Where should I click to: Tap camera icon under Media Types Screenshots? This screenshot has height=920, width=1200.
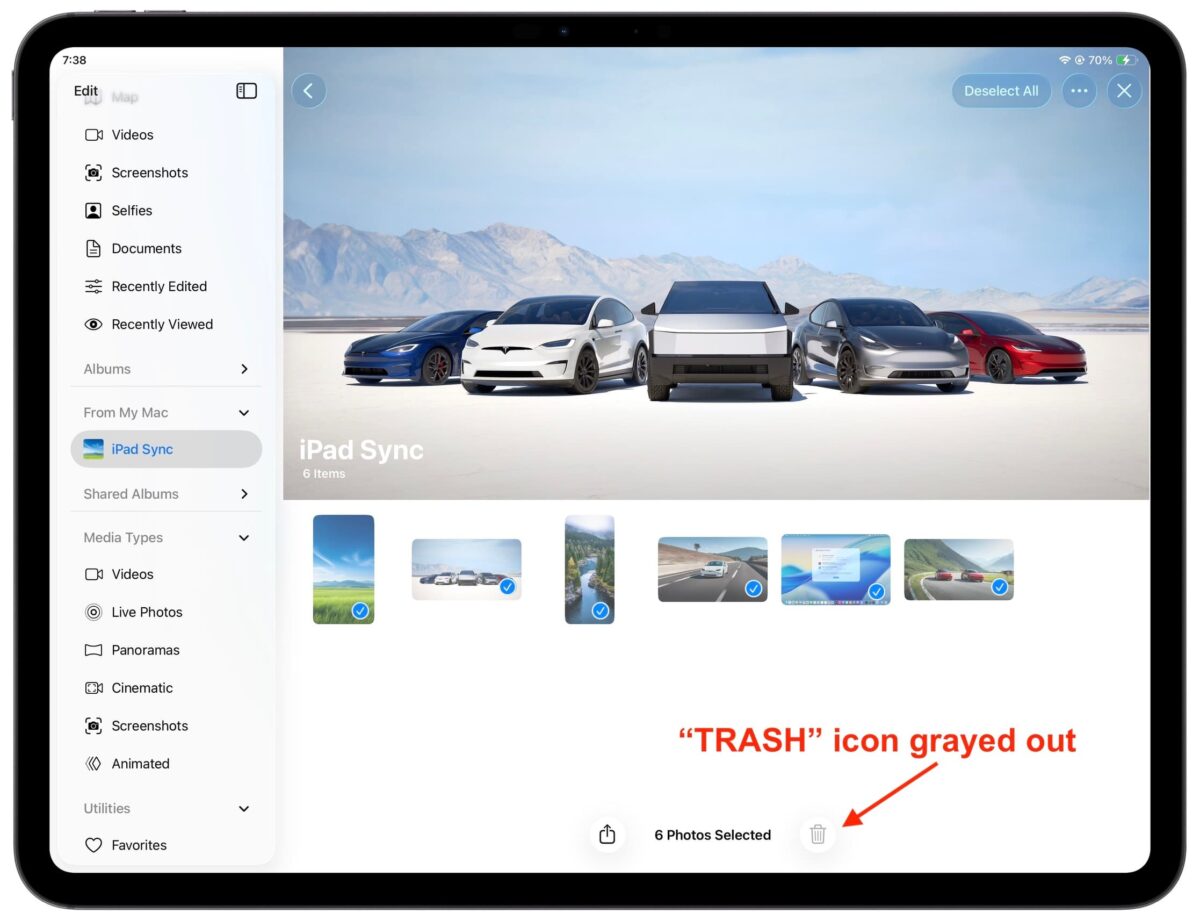(x=94, y=727)
